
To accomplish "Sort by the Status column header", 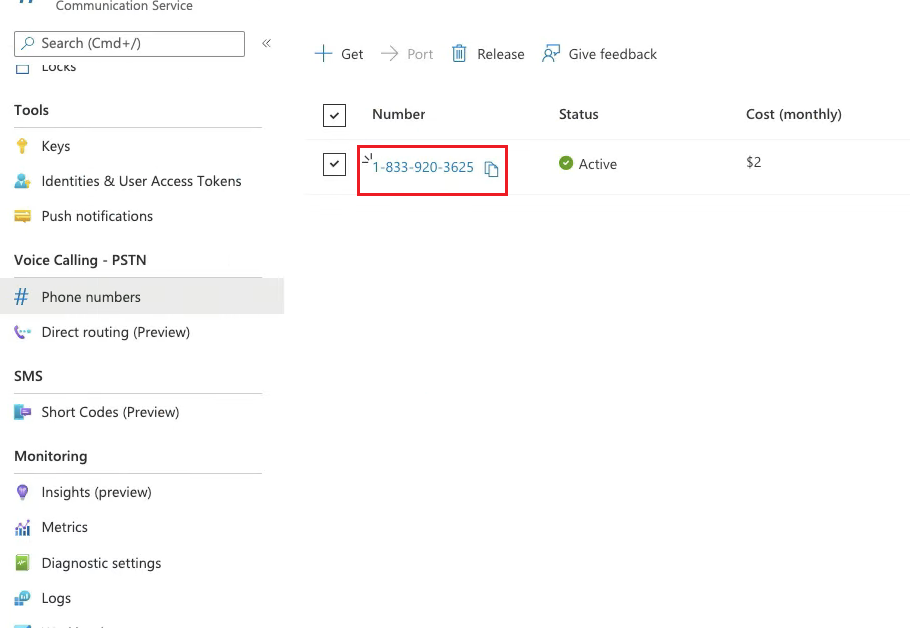I will tap(578, 114).
